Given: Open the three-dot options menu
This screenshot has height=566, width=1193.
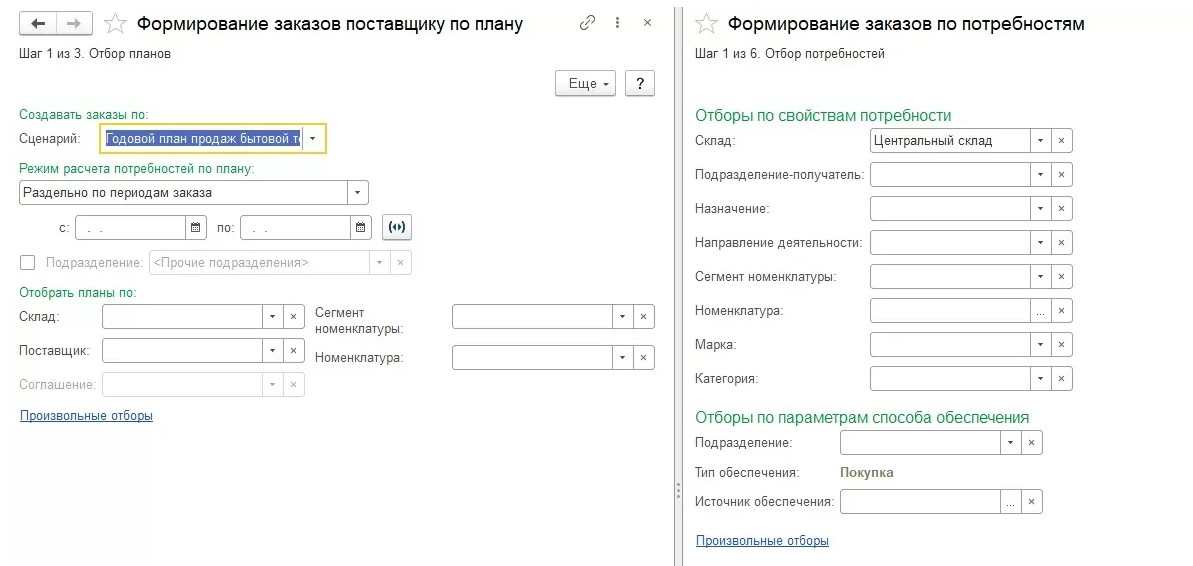Looking at the screenshot, I should (x=618, y=23).
